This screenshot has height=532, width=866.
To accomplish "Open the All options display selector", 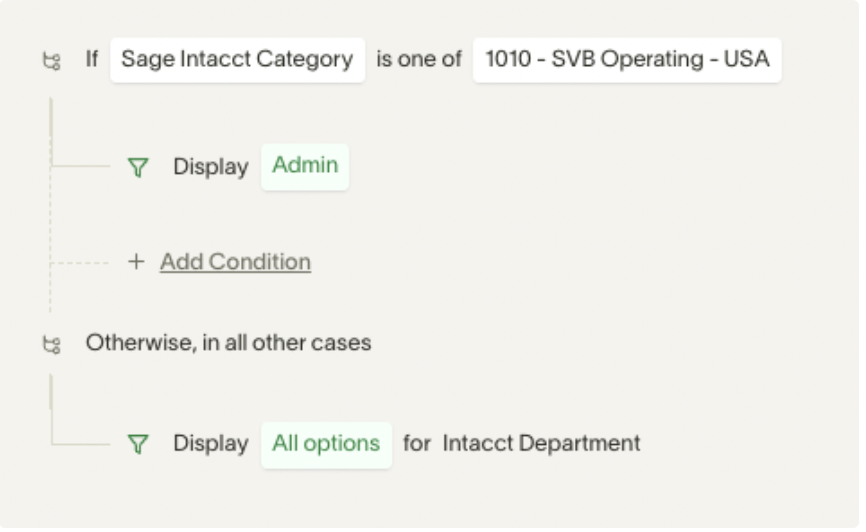I will click(326, 445).
